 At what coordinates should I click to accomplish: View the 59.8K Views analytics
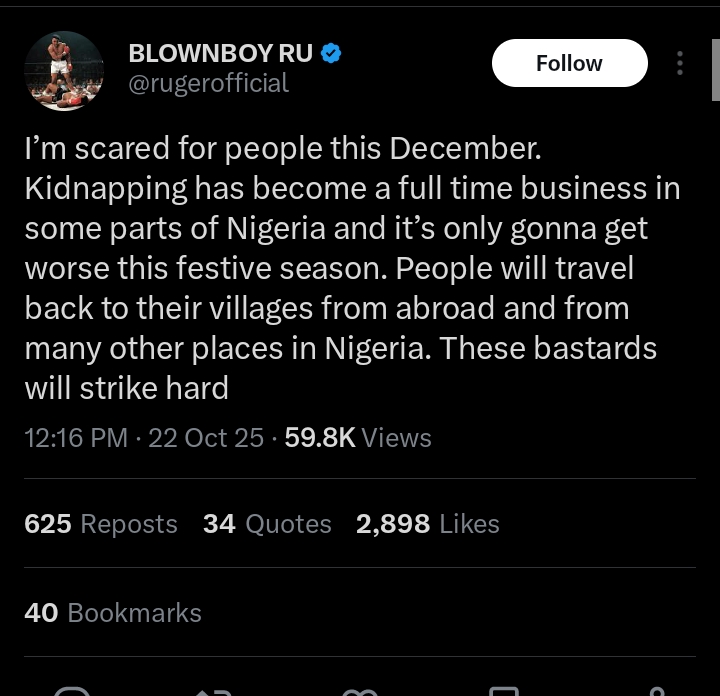(358, 438)
